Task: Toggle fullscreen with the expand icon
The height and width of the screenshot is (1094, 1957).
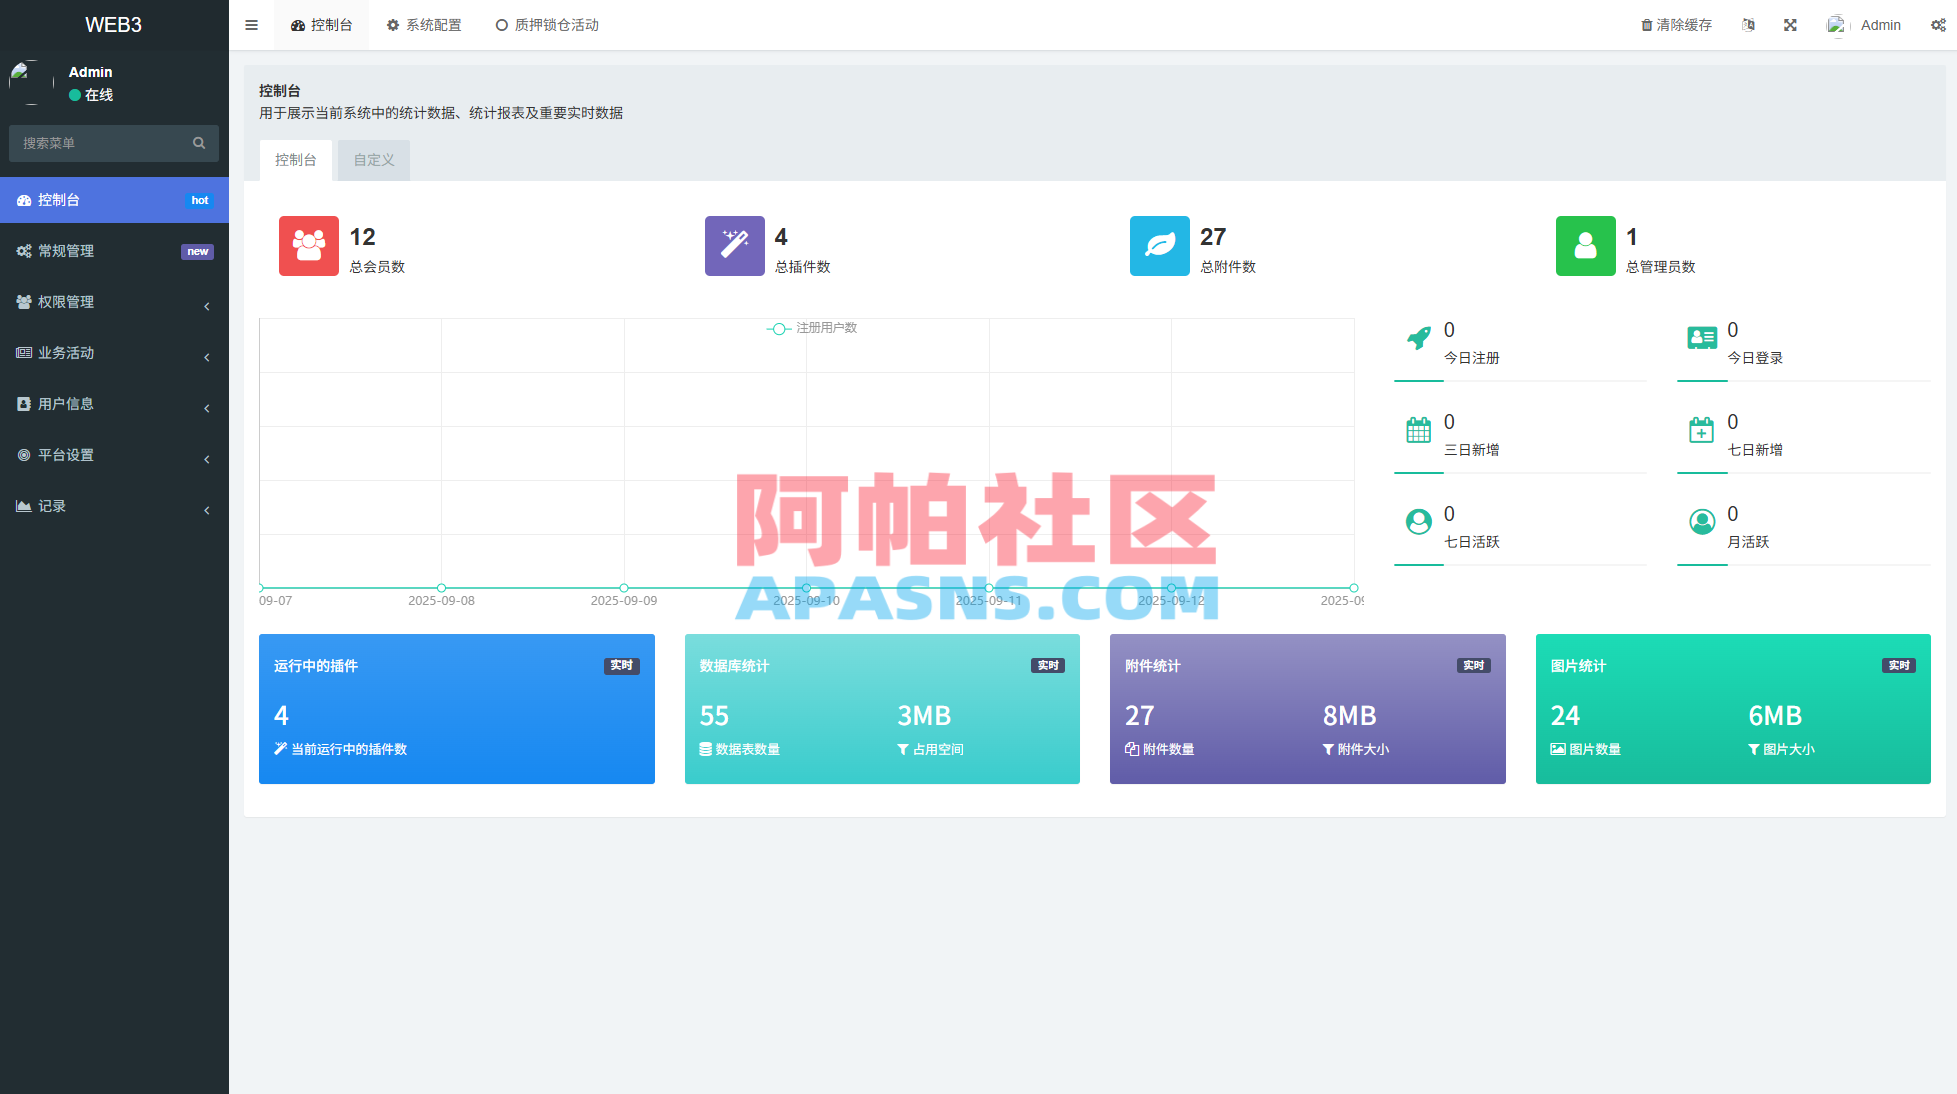Action: click(x=1790, y=25)
